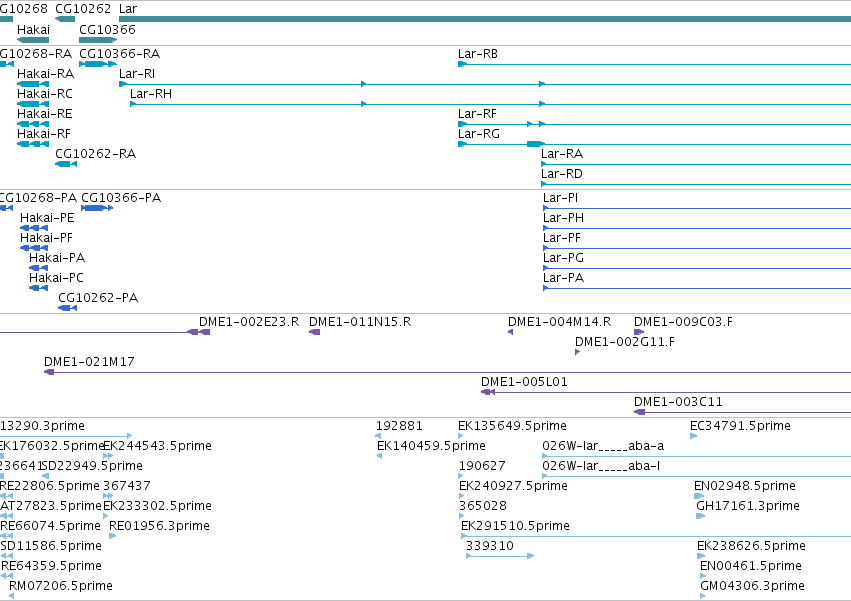Click EST EN00461.5prime

[x=751, y=566]
